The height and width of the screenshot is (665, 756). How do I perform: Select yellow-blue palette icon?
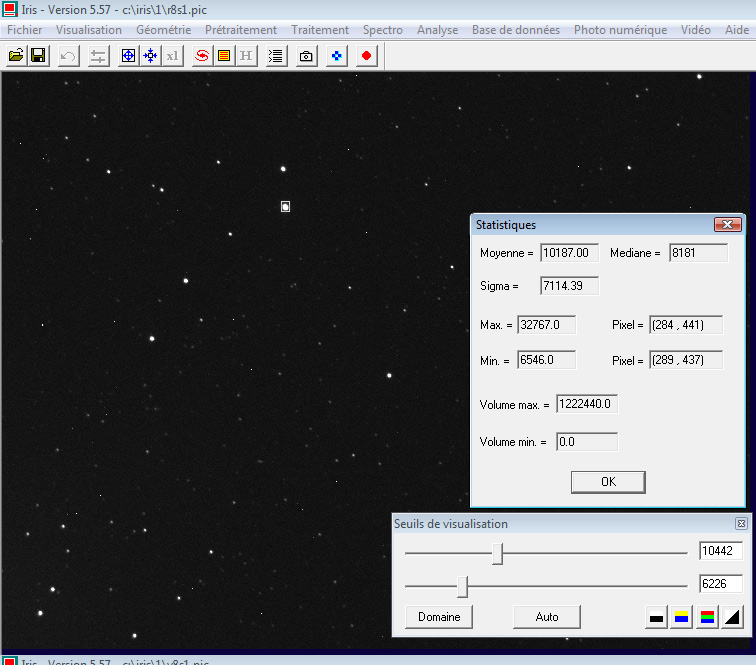[x=681, y=617]
